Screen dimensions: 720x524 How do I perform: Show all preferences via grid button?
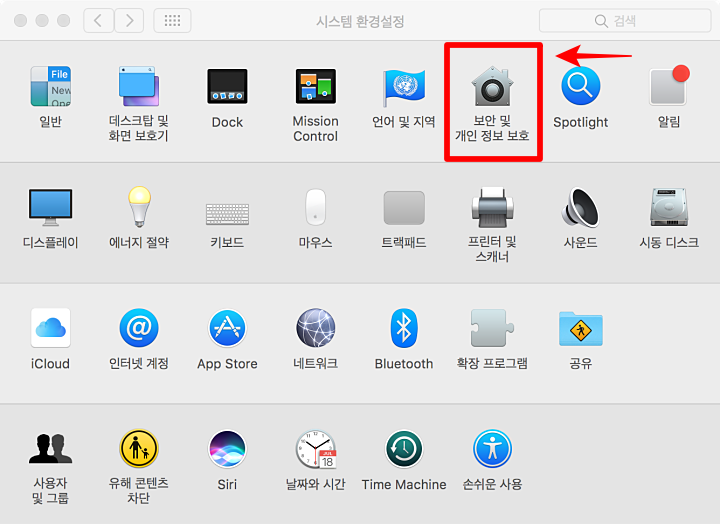click(172, 21)
